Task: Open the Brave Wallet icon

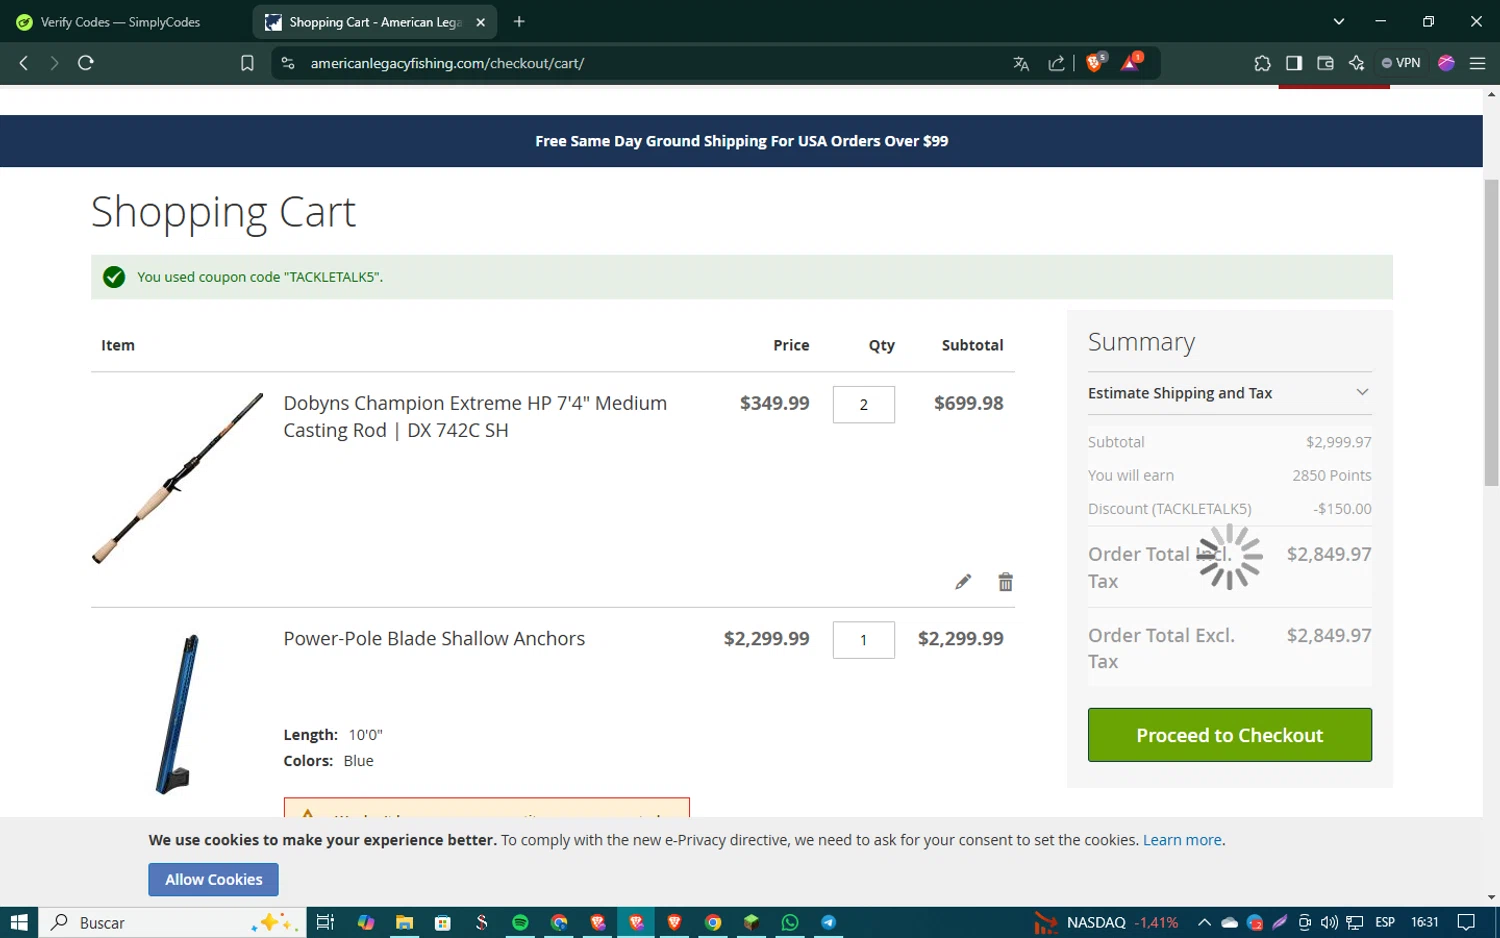Action: [1325, 63]
